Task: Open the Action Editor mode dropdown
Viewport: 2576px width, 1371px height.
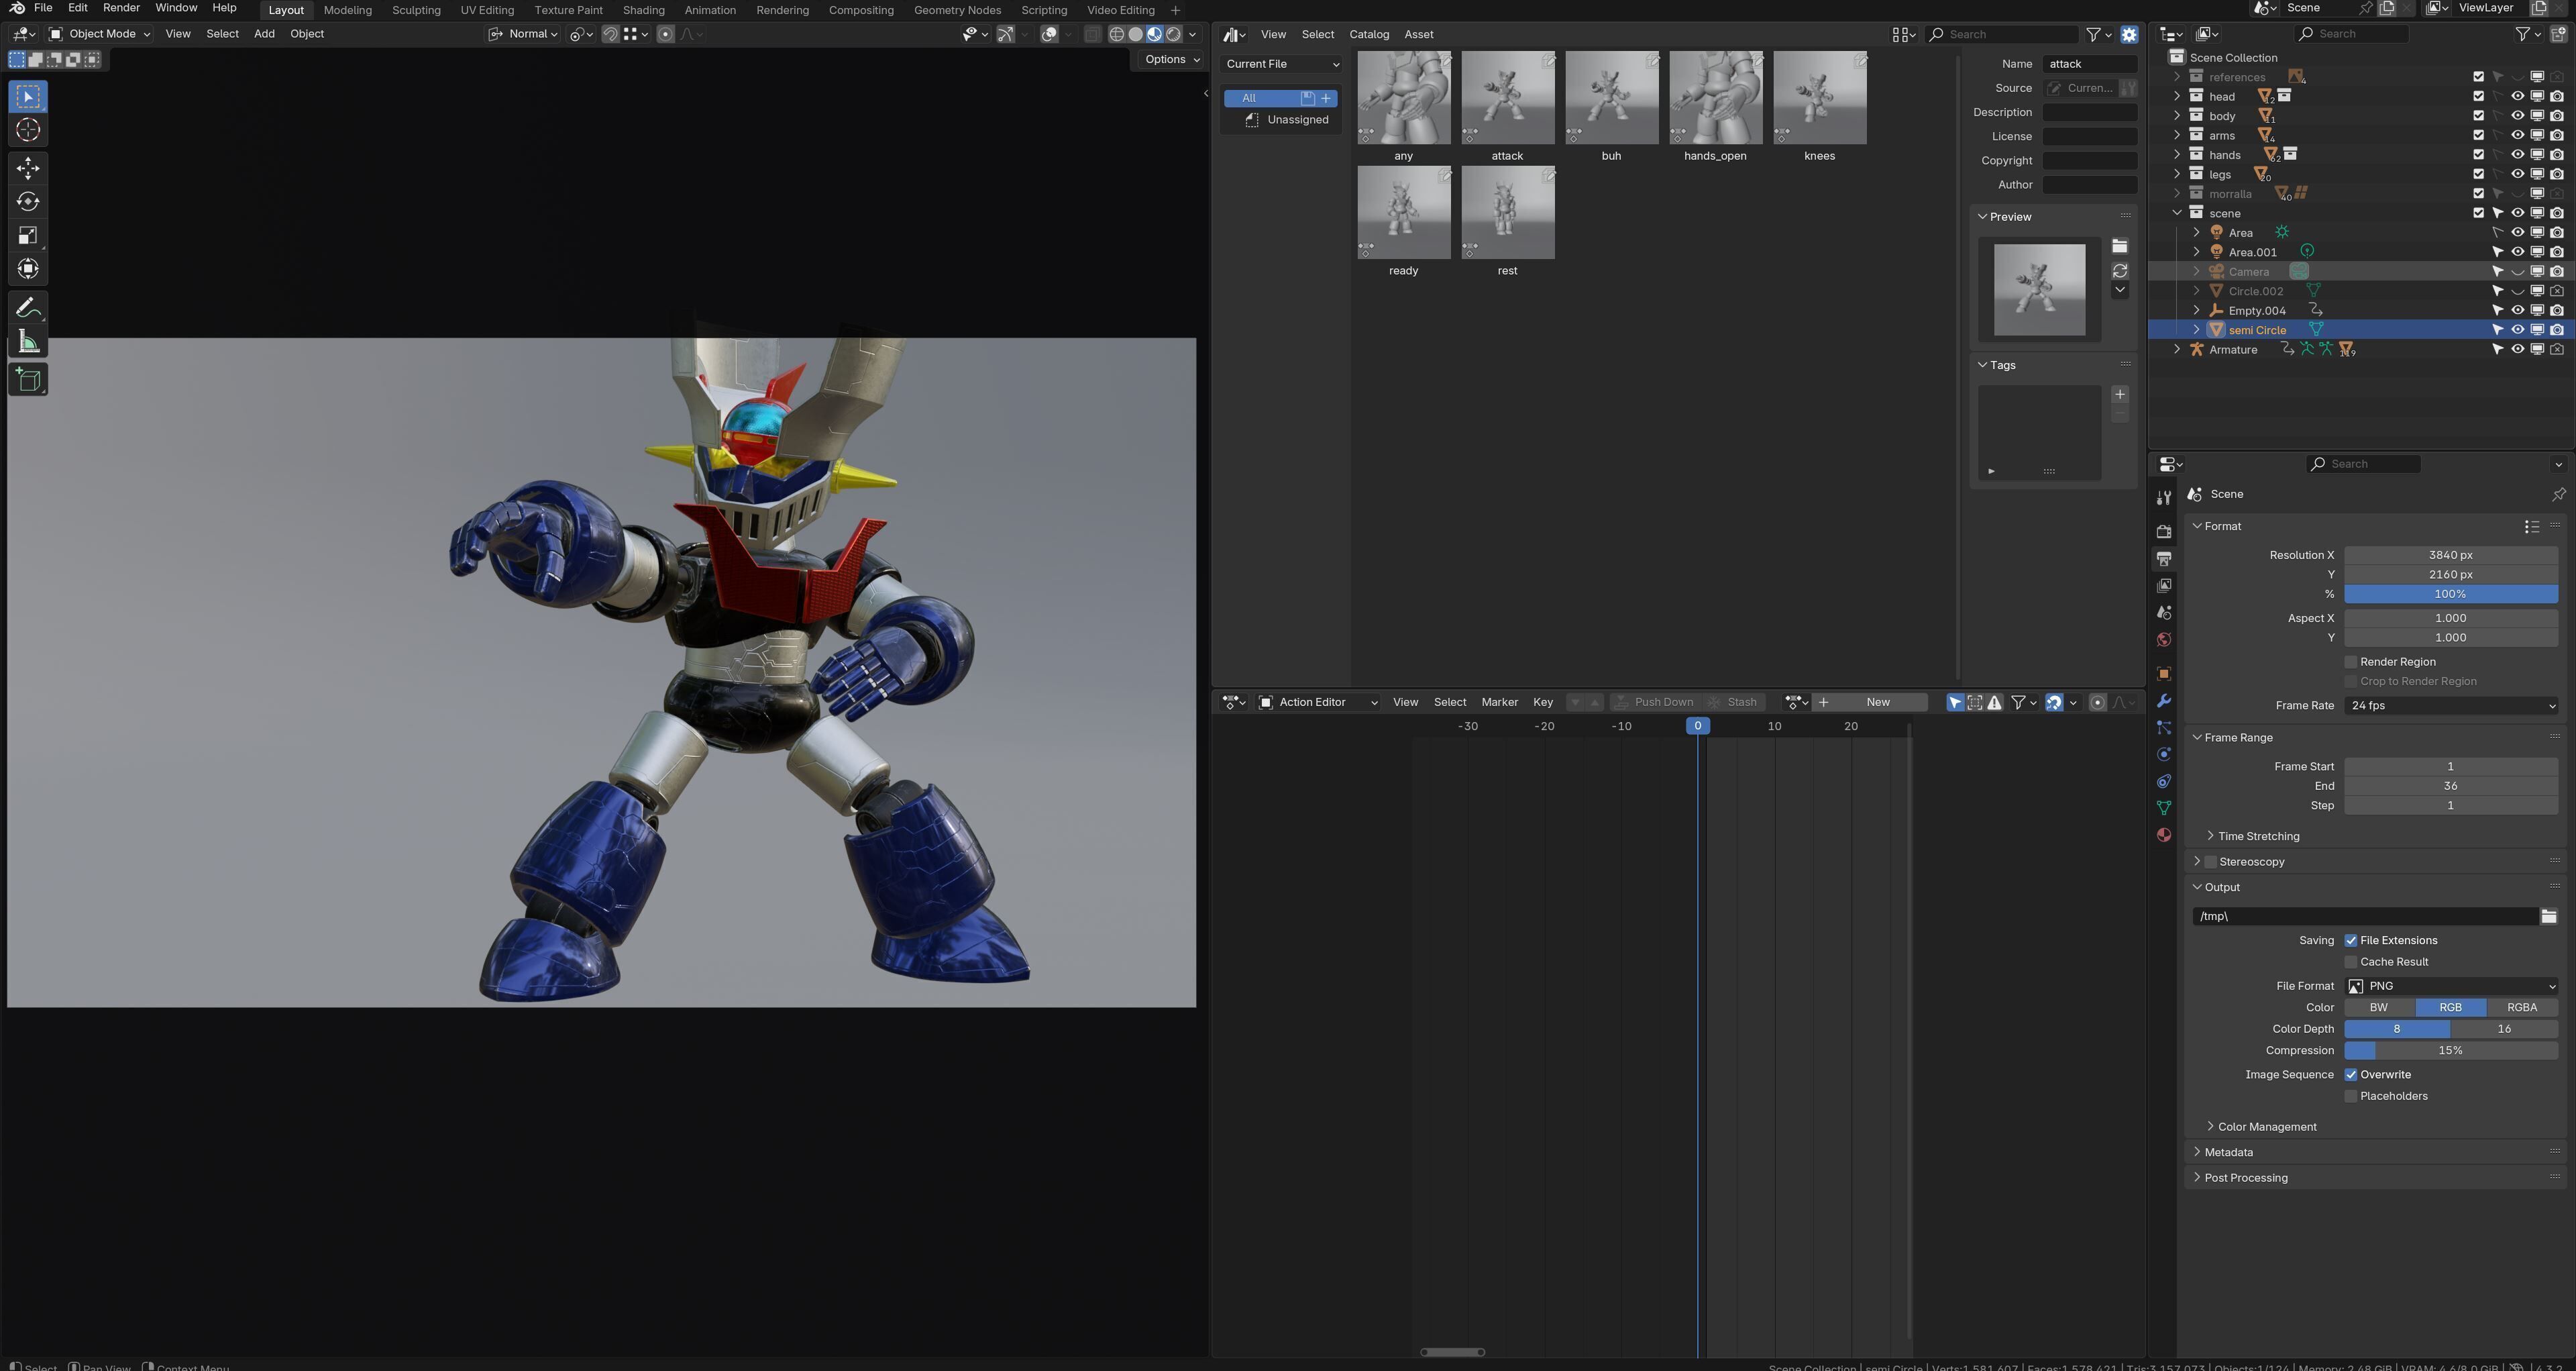Action: [1318, 702]
